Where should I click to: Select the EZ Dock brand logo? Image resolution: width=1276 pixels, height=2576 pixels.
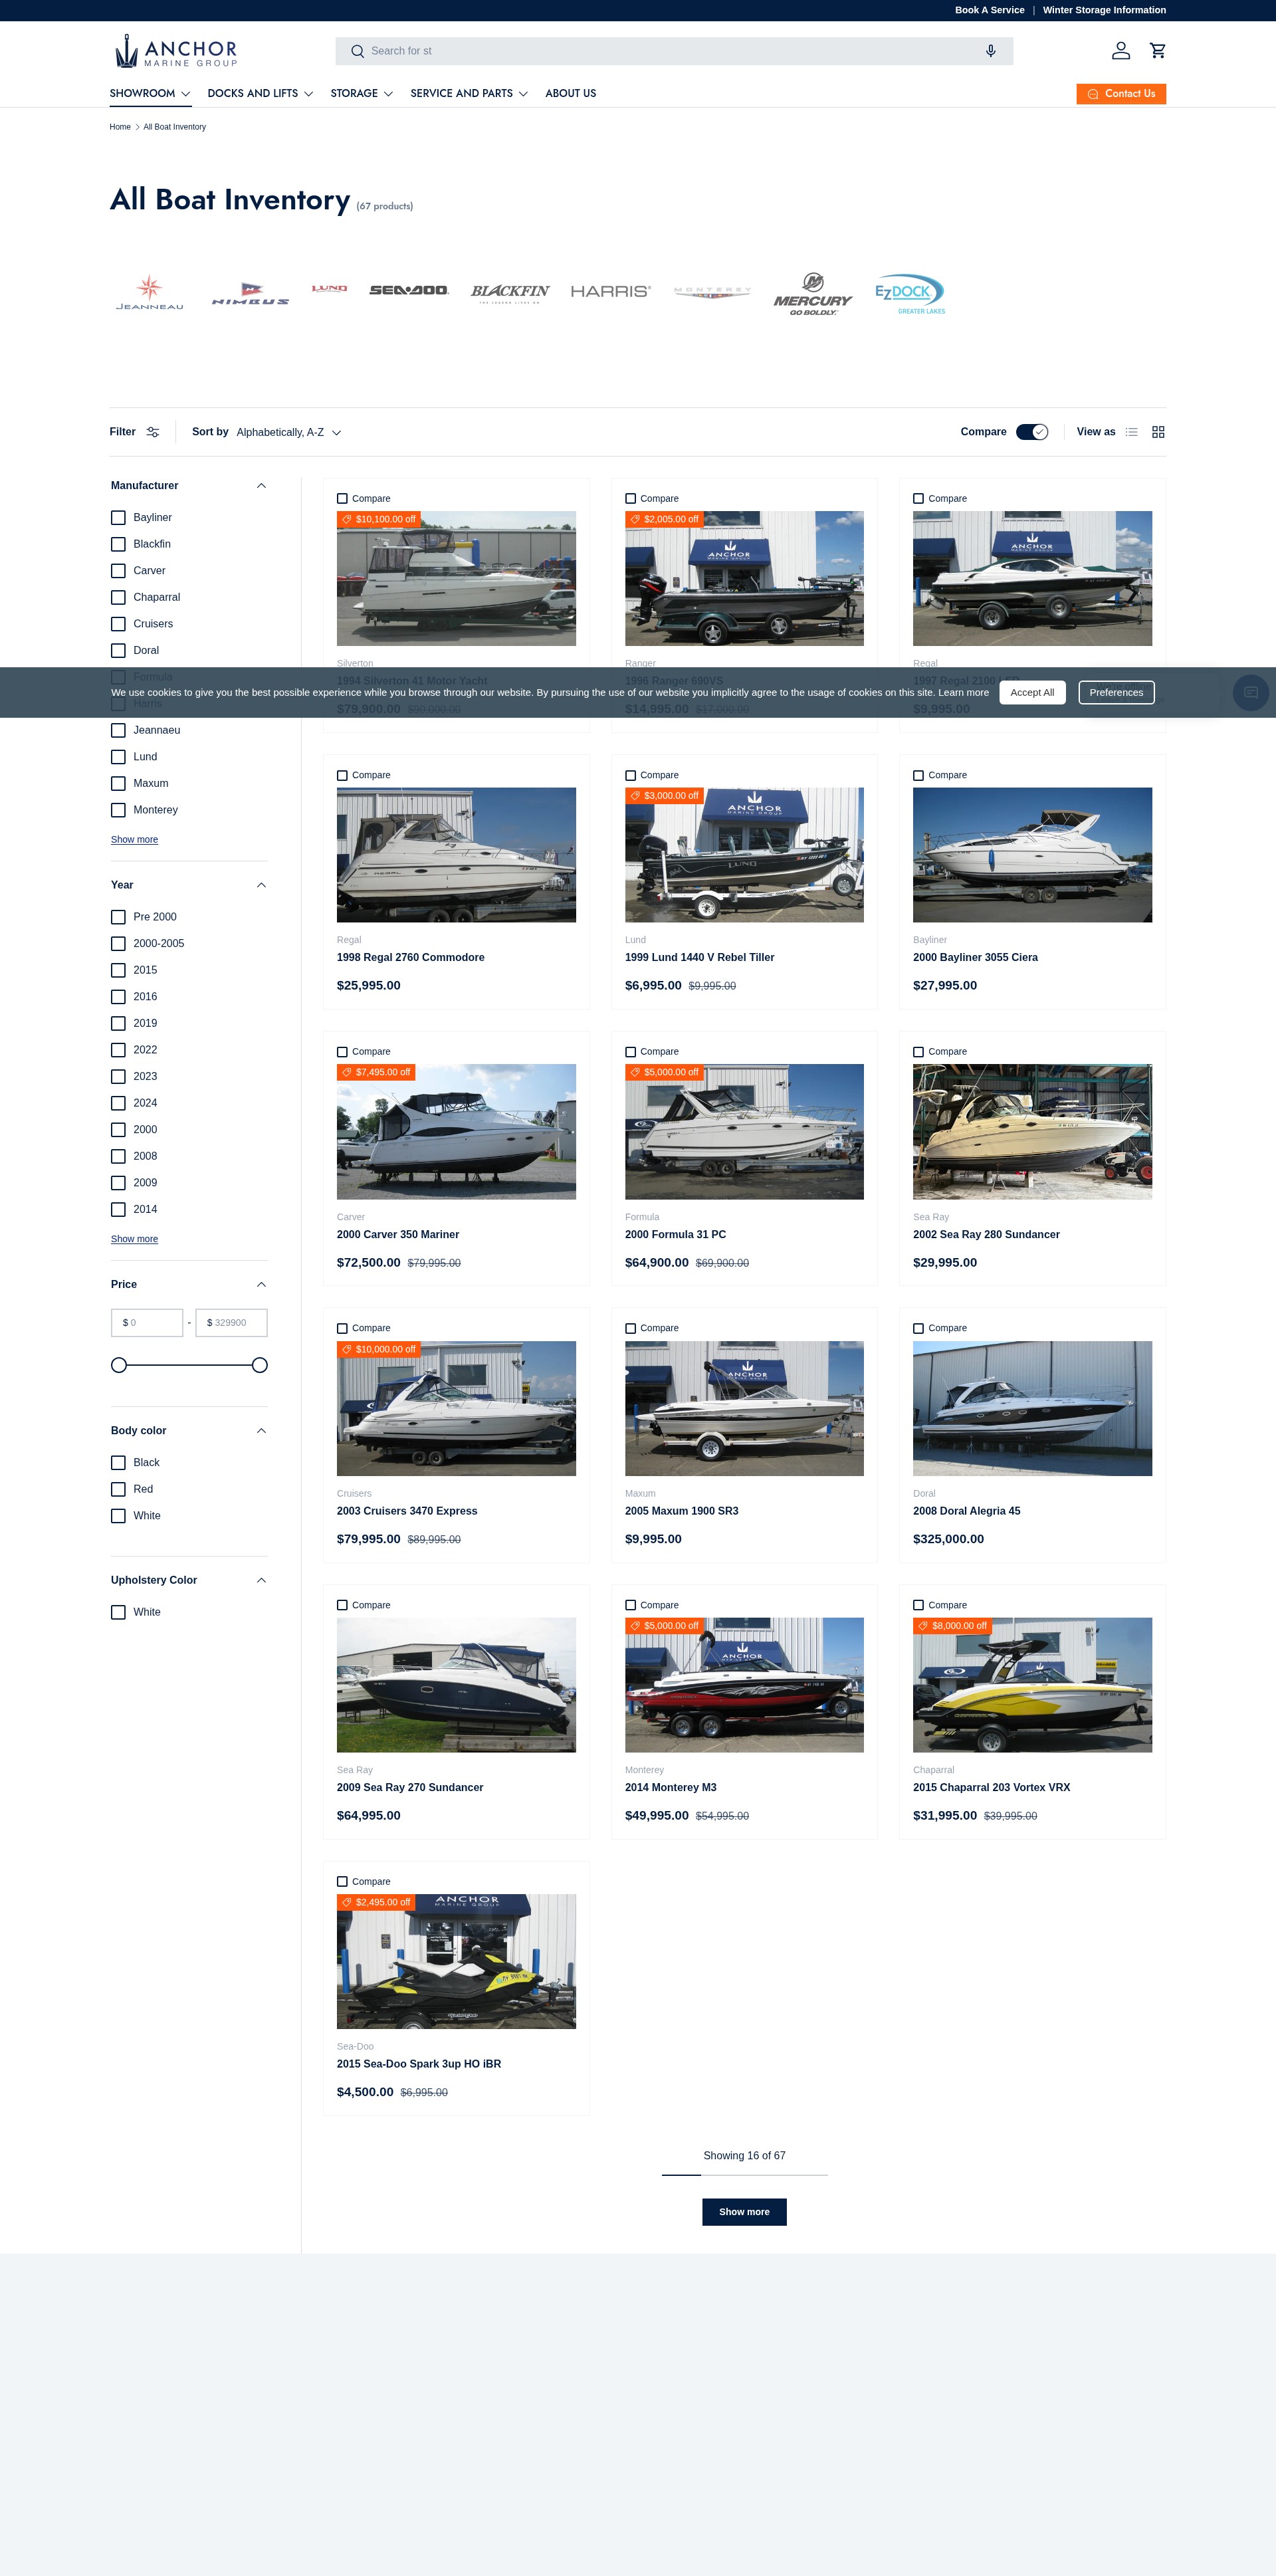910,294
